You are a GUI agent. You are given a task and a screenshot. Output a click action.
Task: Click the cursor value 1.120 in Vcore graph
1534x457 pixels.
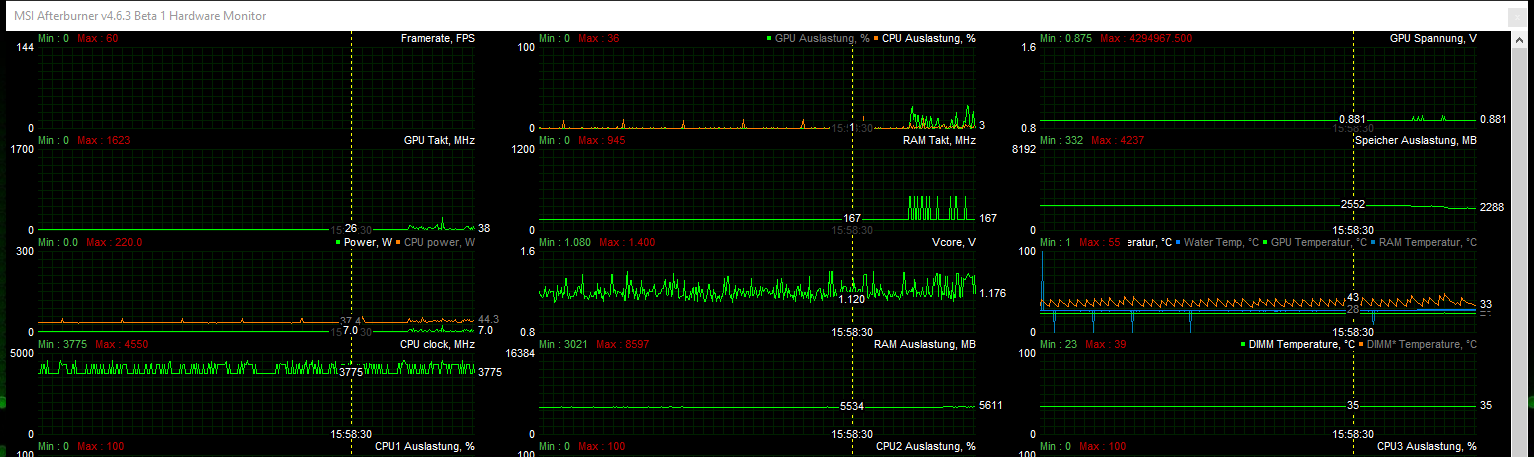tap(851, 299)
